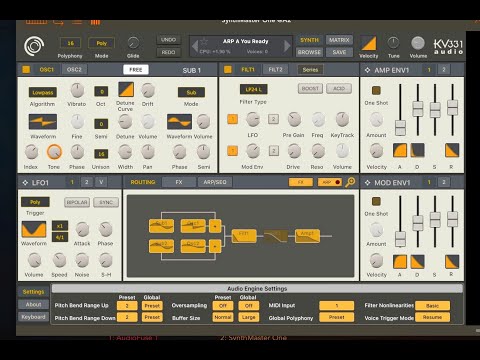
Task: Favorite the preset with star icon
Action: pos(204,41)
